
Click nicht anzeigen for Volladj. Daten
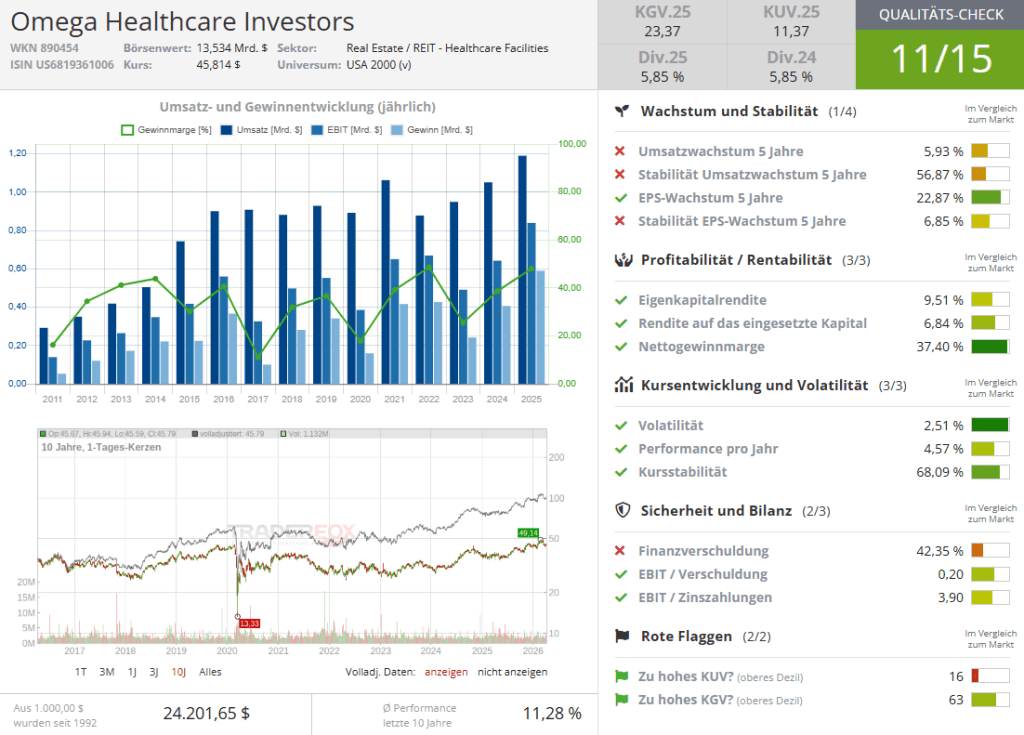click(512, 672)
